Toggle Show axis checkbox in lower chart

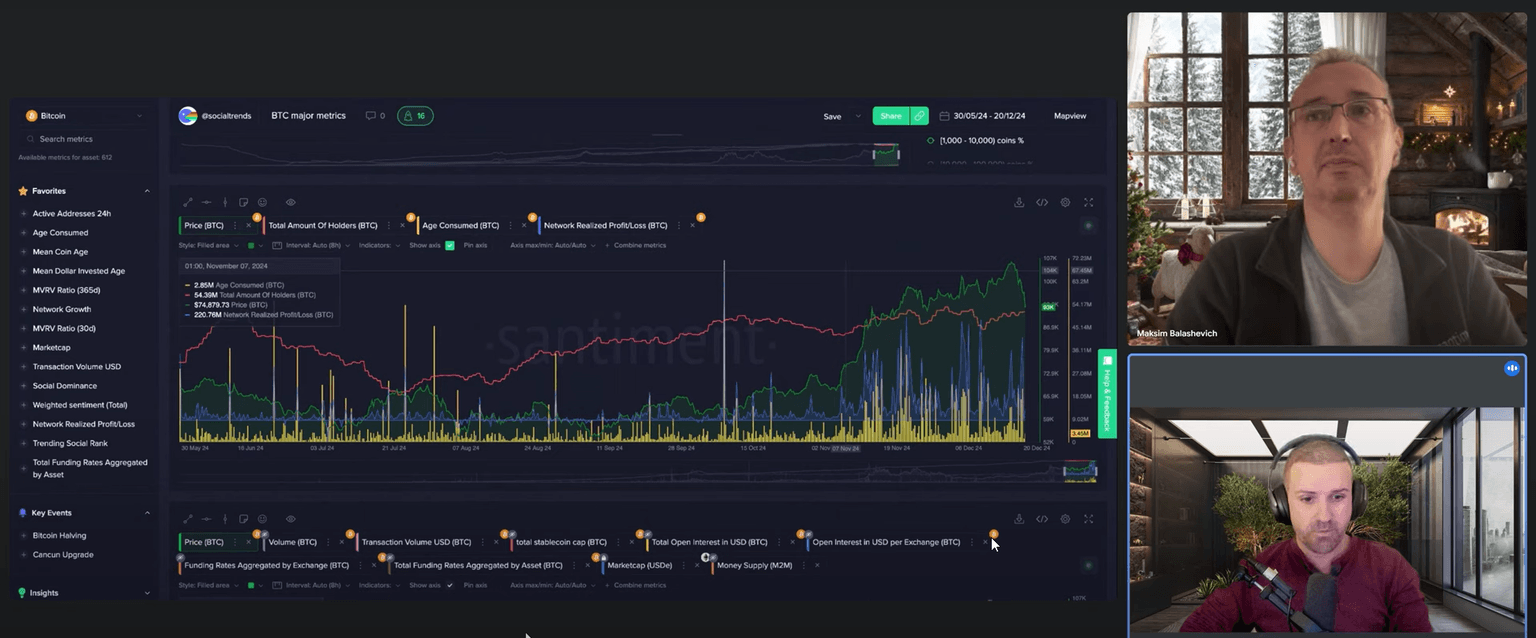(x=450, y=585)
